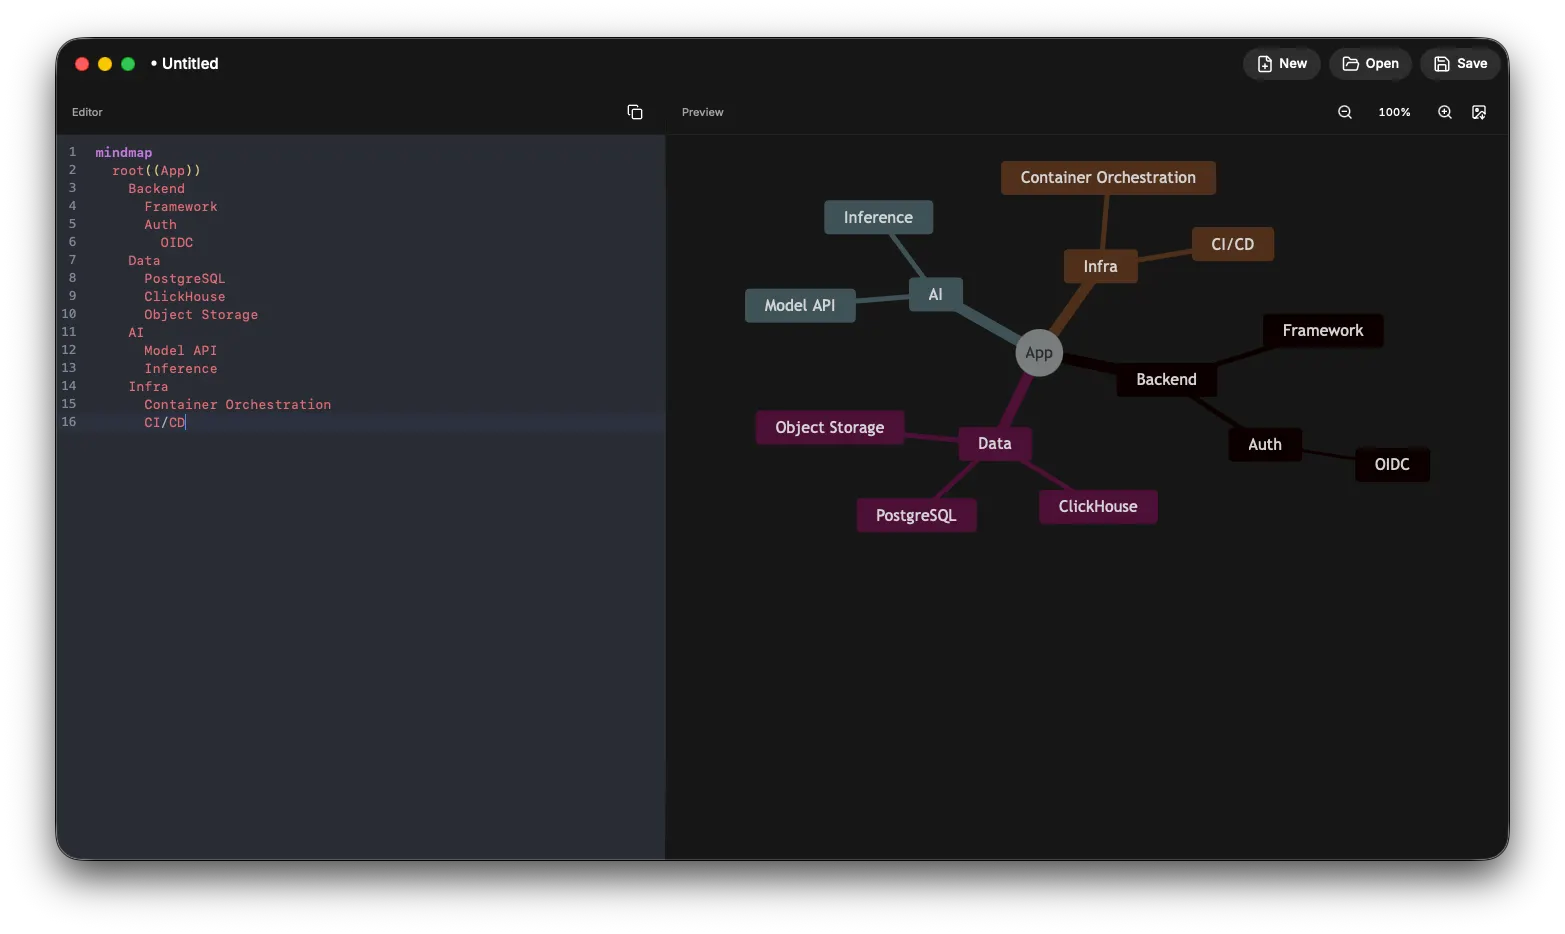
Task: Export the diagram as image
Action: coord(1479,112)
